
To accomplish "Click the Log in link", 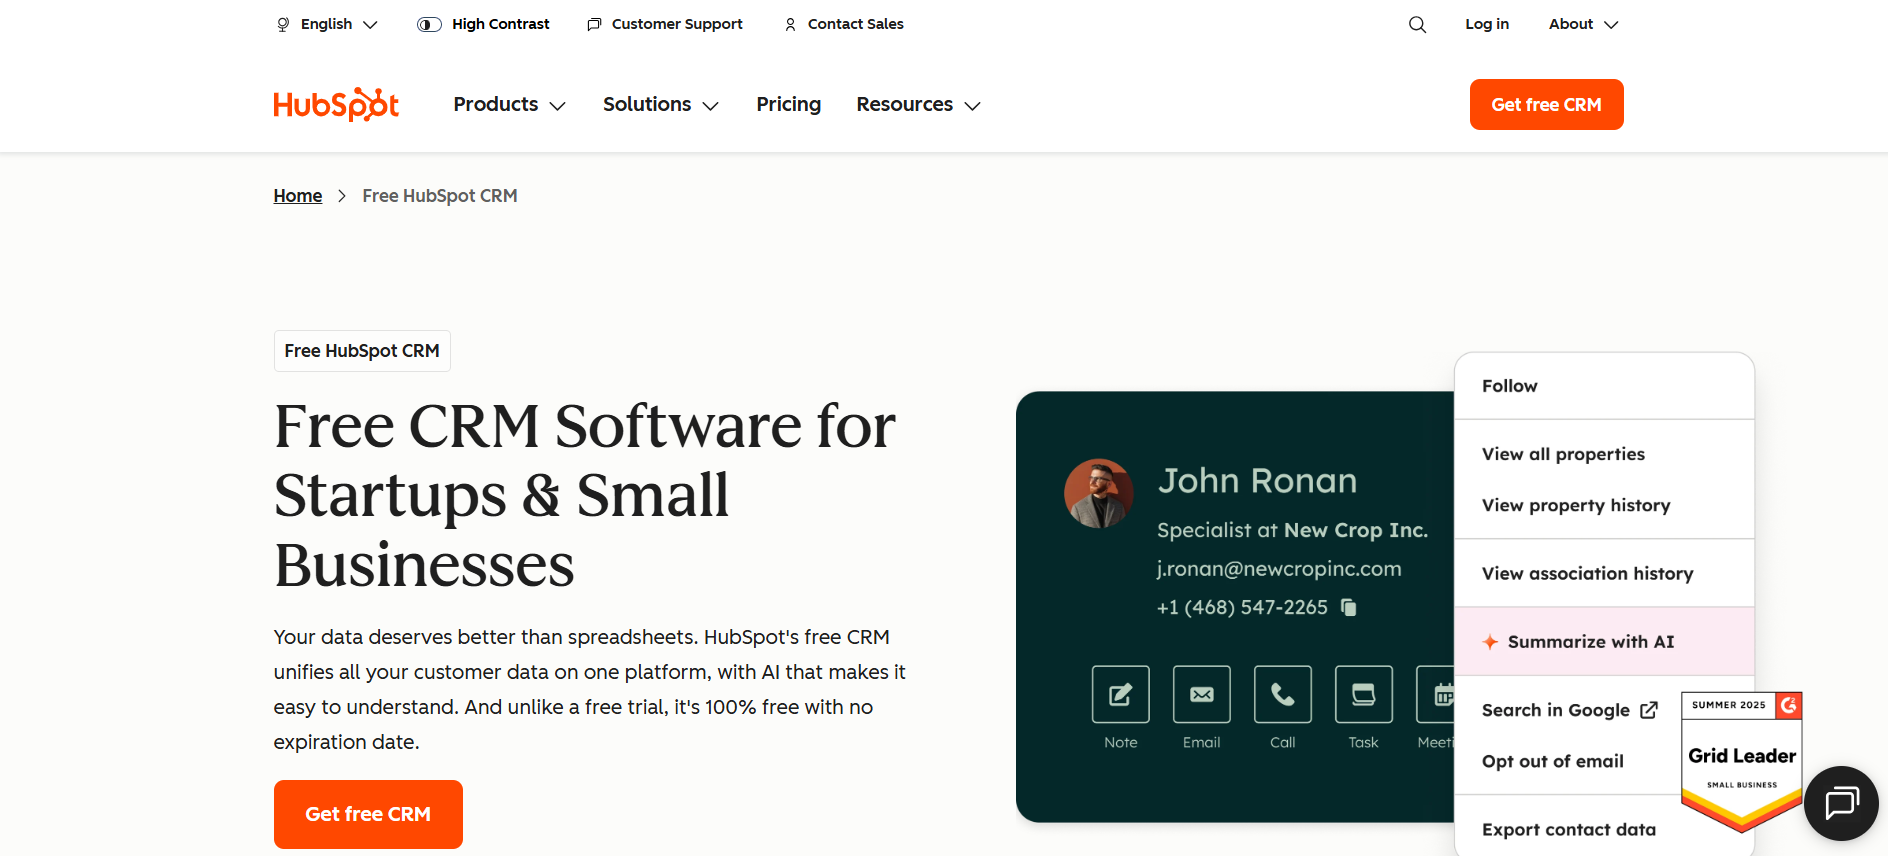I will coord(1487,24).
